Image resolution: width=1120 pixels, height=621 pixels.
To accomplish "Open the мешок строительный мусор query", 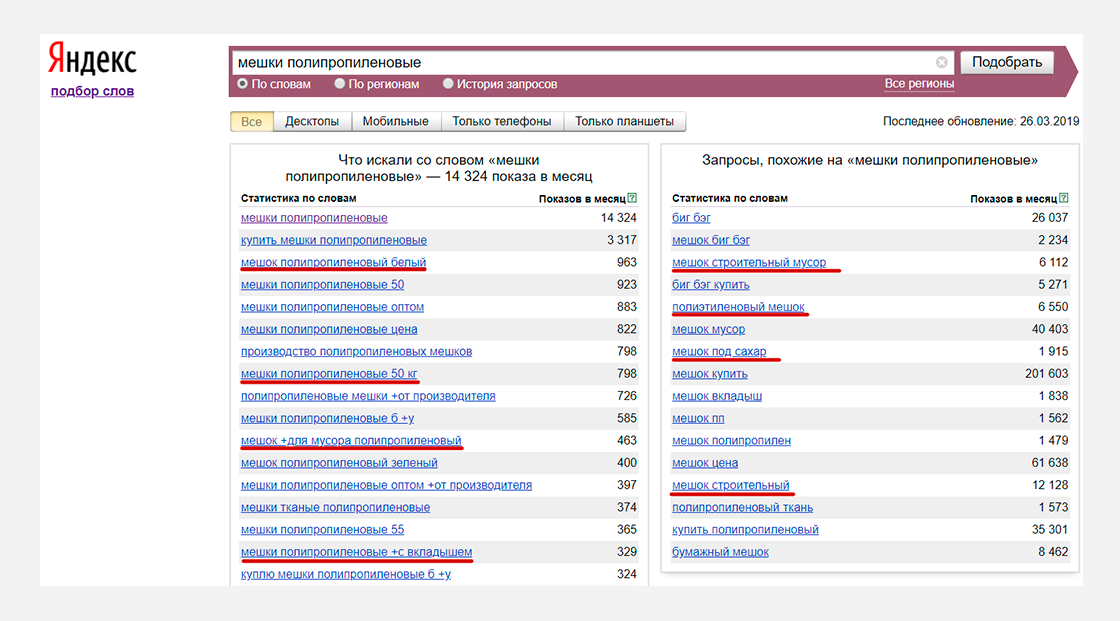I will pyautogui.click(x=749, y=262).
